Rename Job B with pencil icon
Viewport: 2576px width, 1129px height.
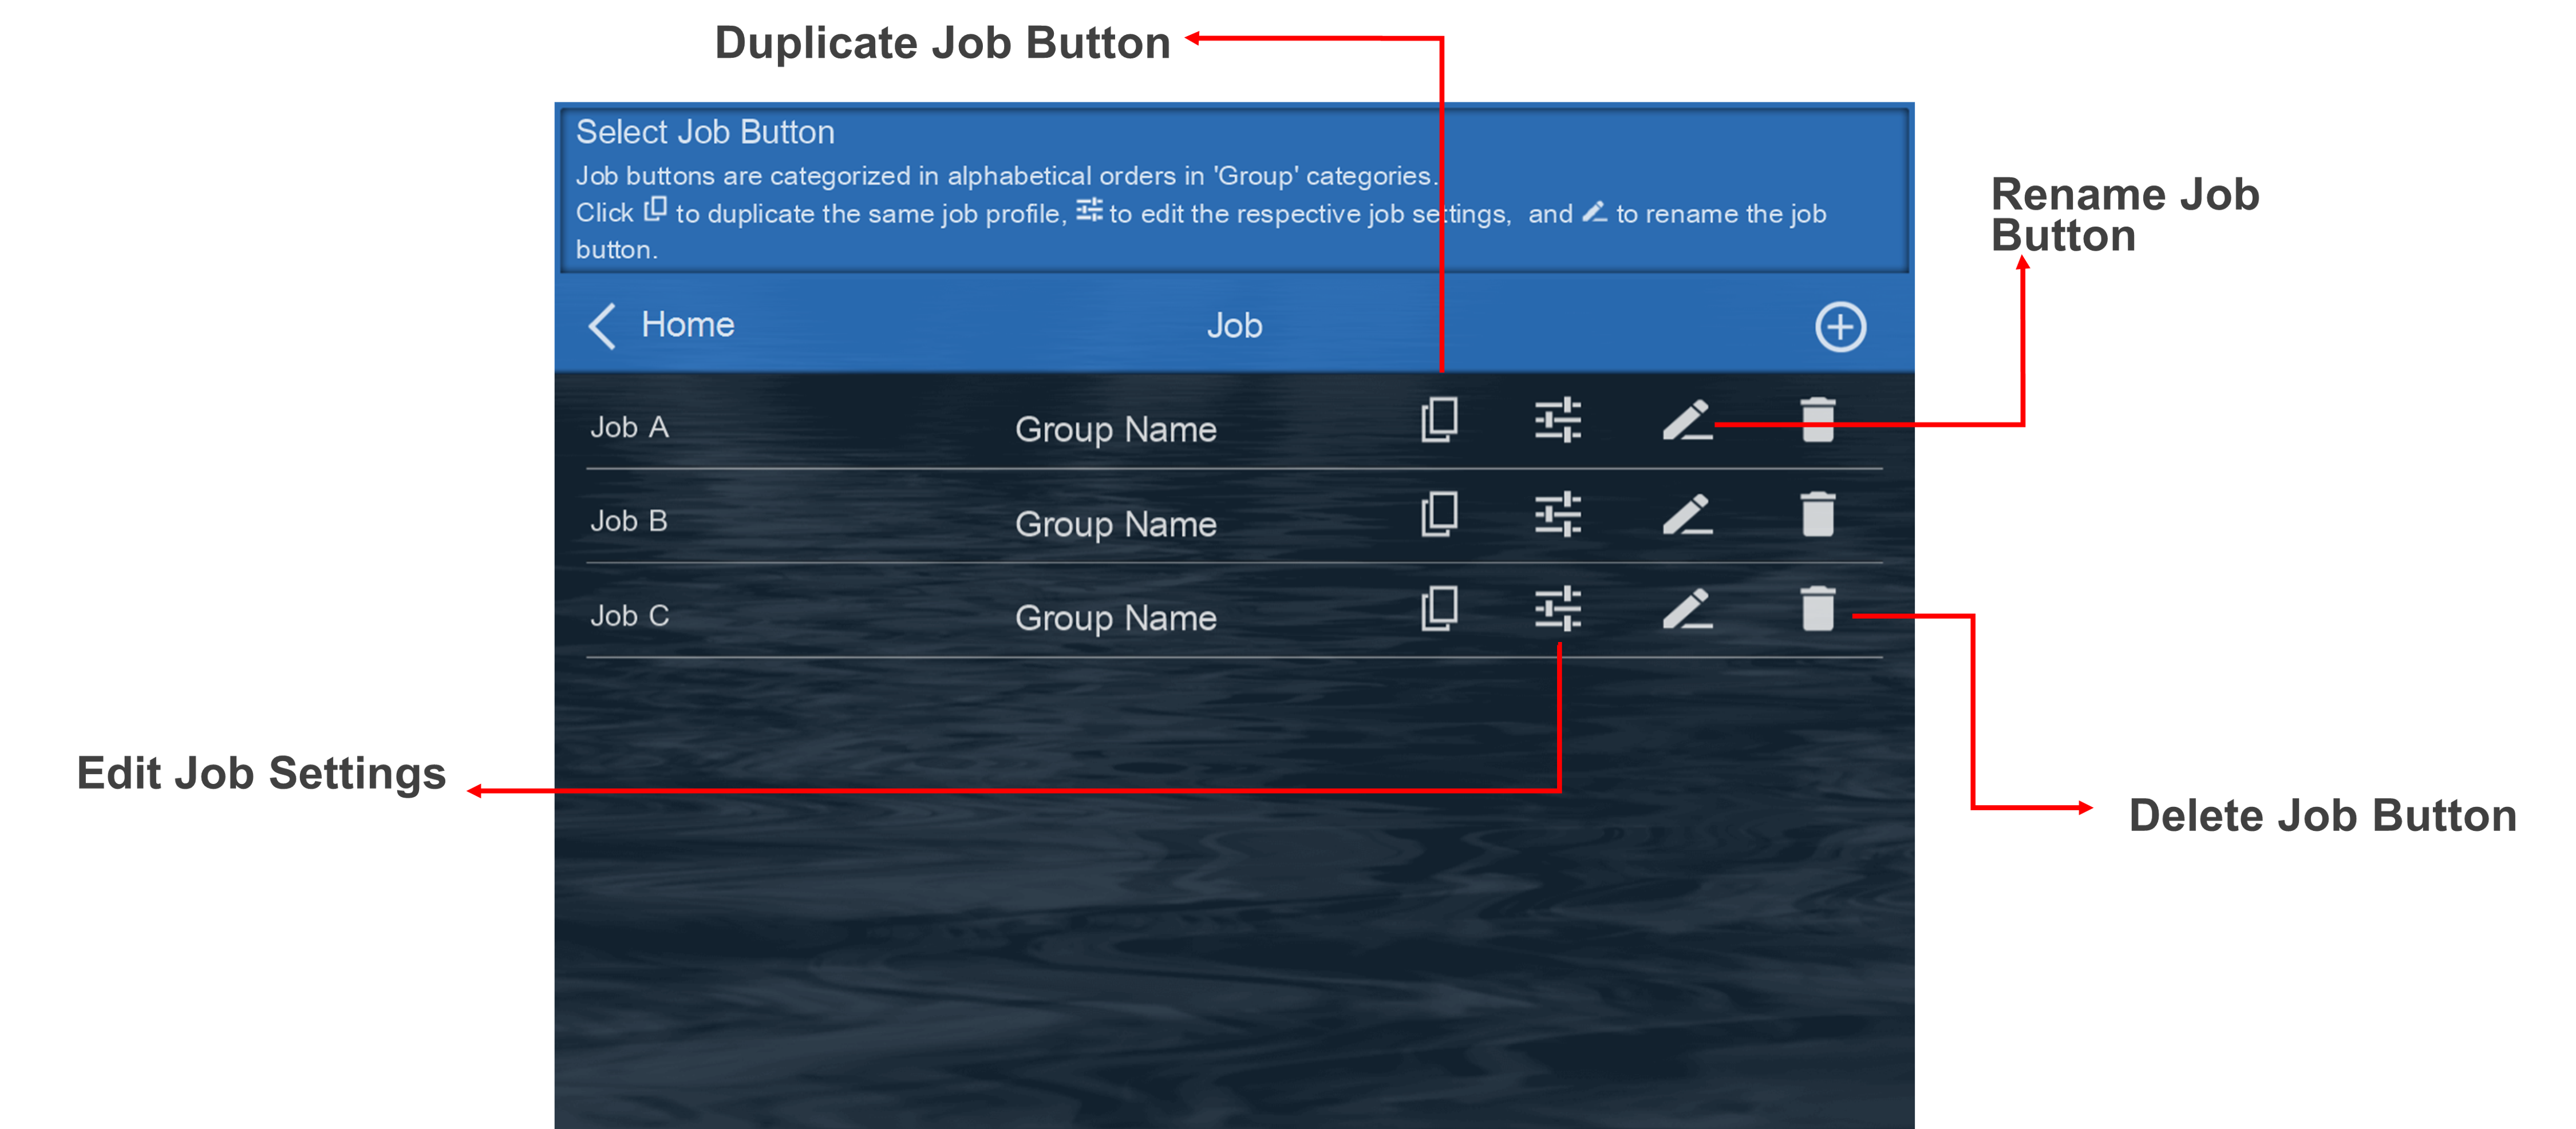click(x=1688, y=514)
